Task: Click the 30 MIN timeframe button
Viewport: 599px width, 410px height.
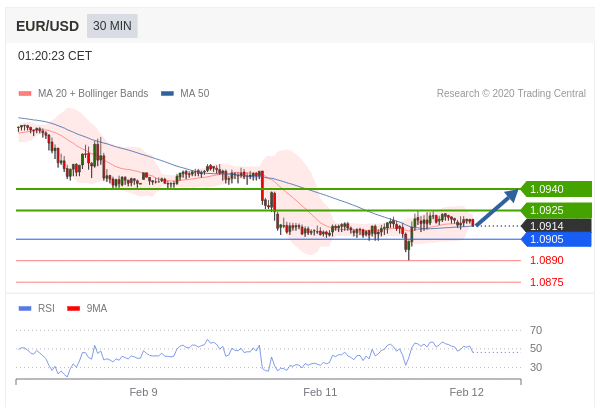Action: pos(112,26)
